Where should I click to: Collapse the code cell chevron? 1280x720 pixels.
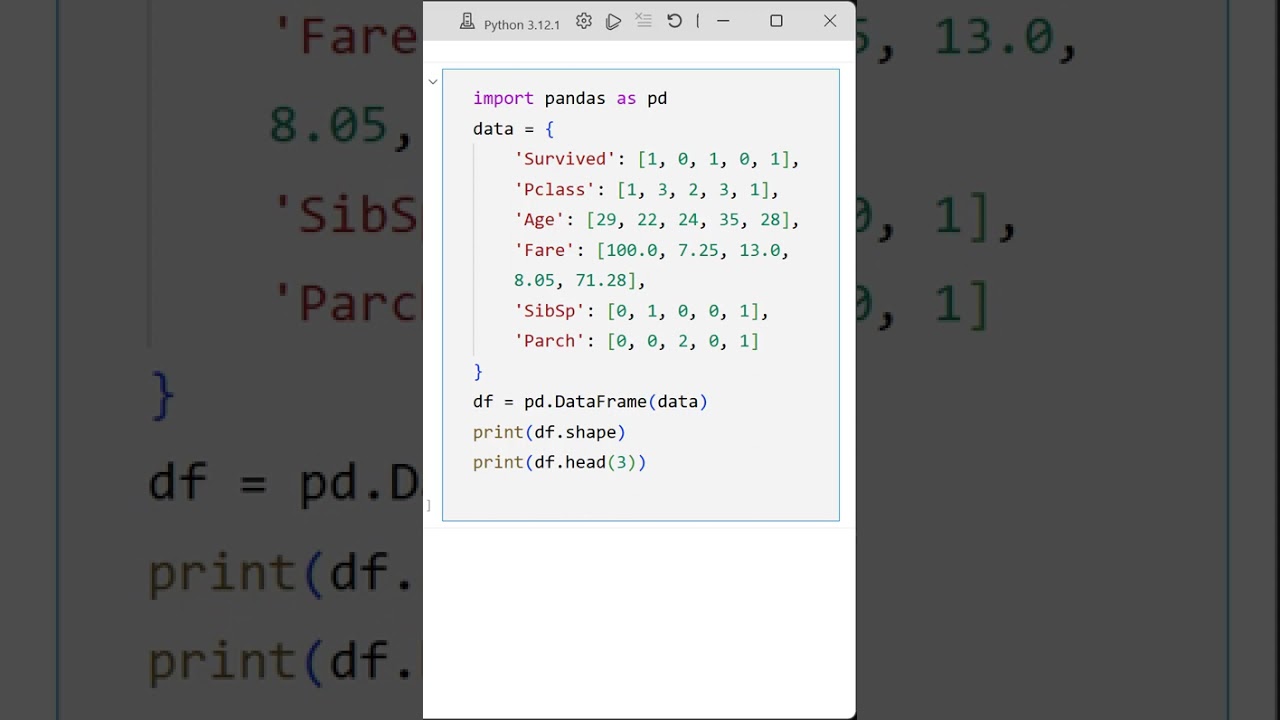[x=433, y=82]
